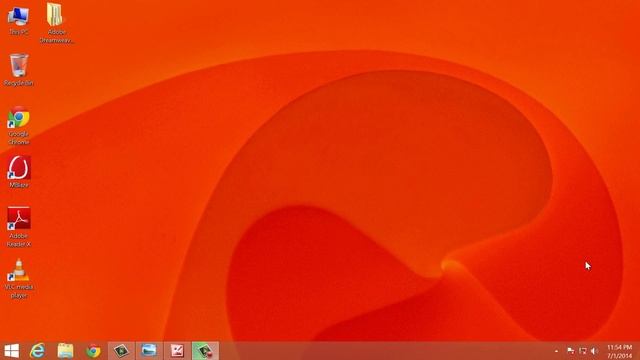This screenshot has height=360, width=640.
Task: Switch to the highlighted recorder app in taskbar
Action: coord(205,351)
